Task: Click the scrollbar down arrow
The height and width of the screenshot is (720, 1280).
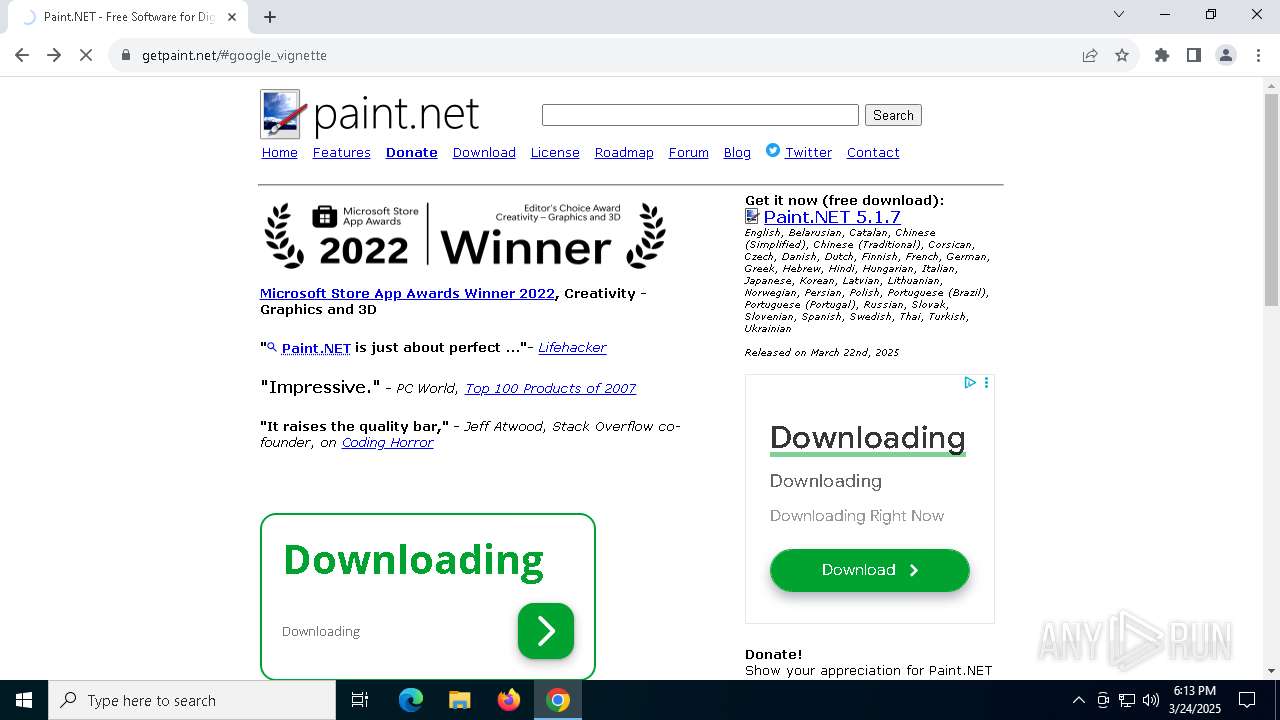Action: [1271, 671]
